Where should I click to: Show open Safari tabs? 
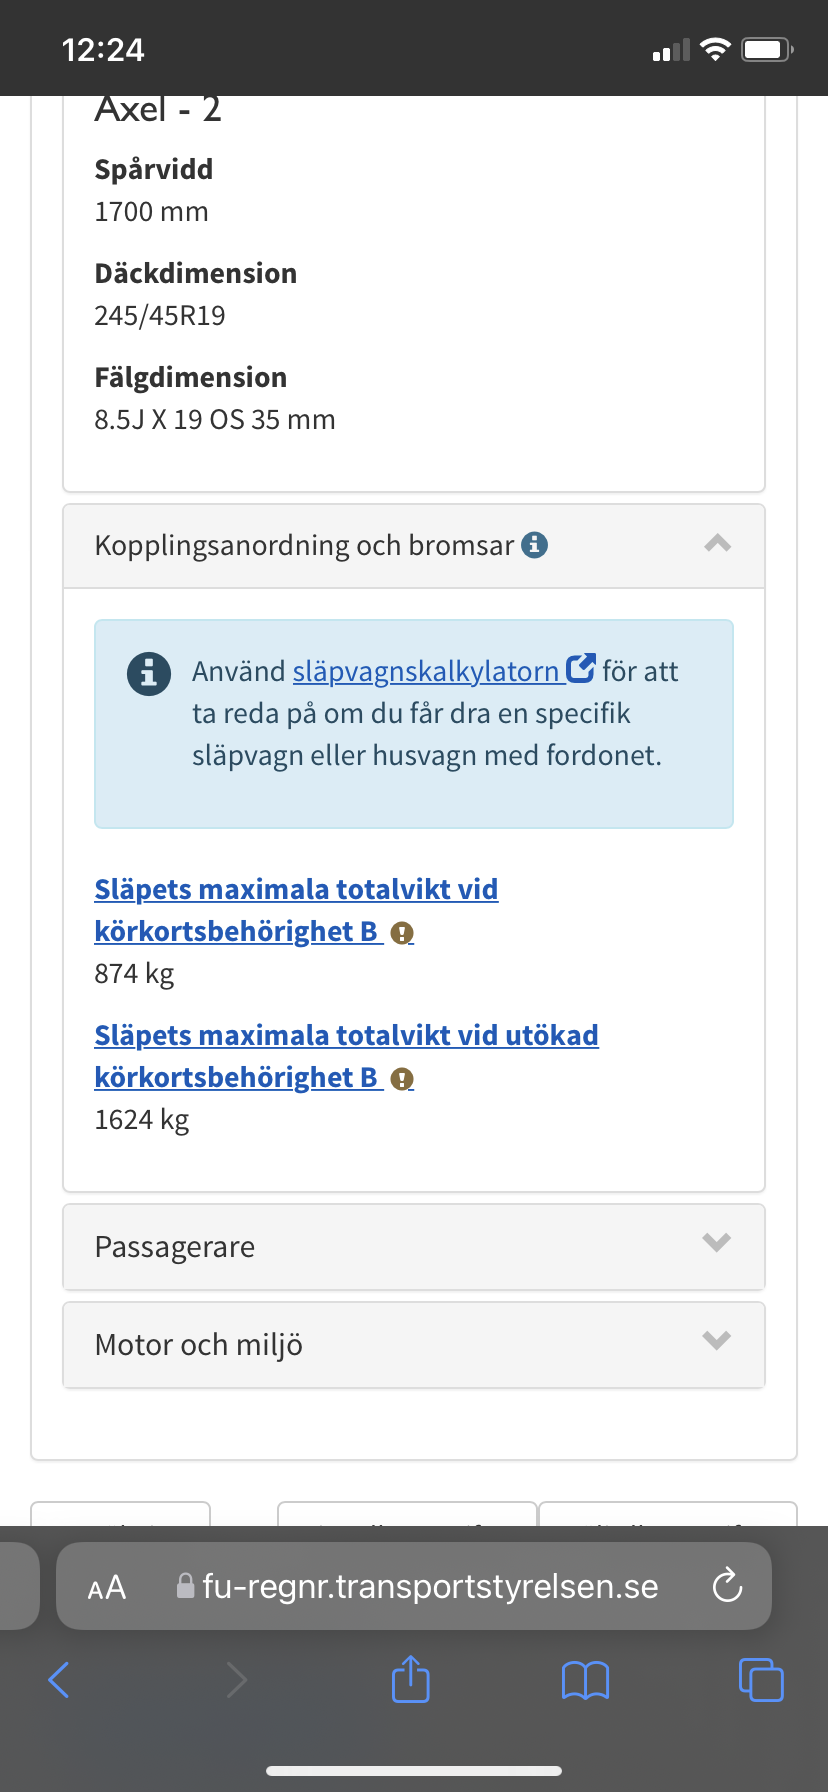tap(761, 1679)
